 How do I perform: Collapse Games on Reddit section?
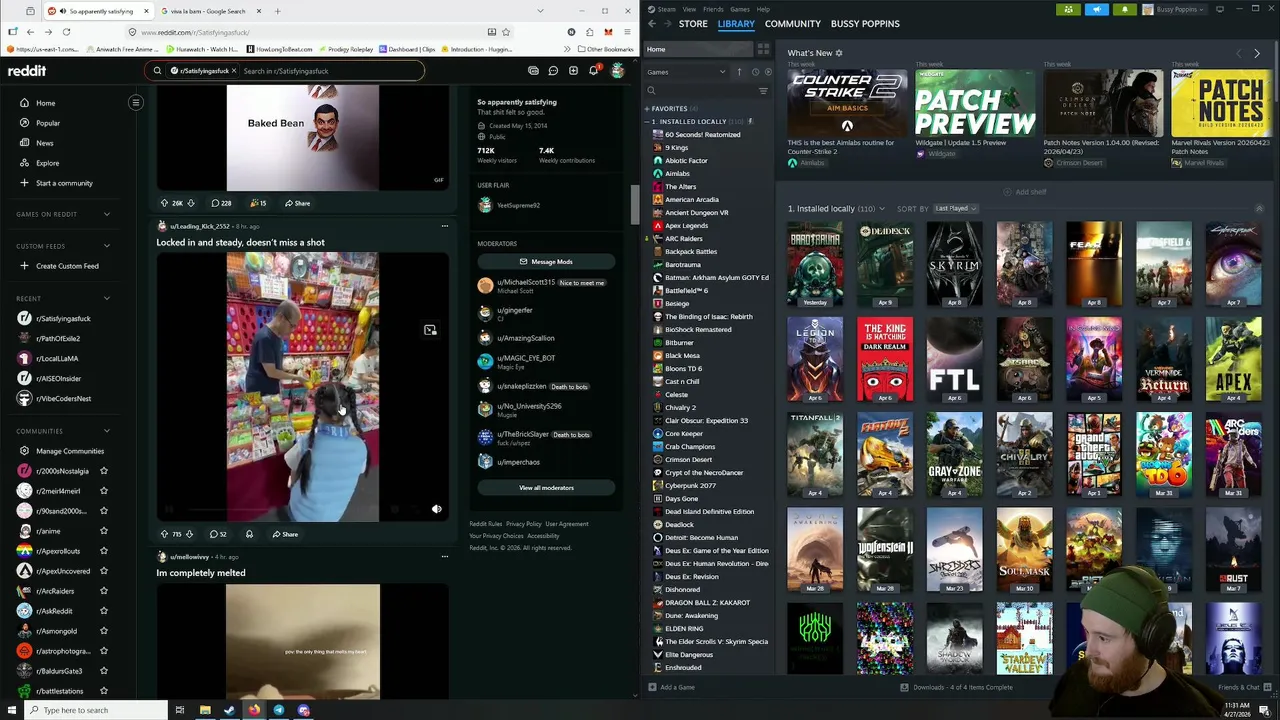107,214
